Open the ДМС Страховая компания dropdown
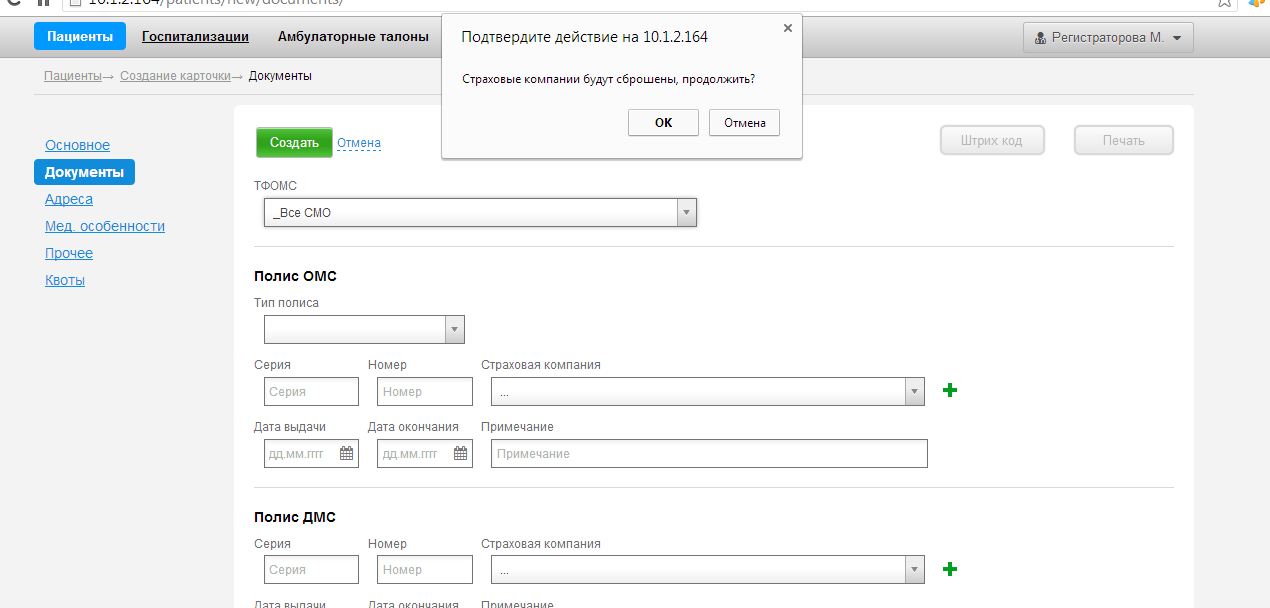Viewport: 1270px width, 608px height. click(708, 570)
